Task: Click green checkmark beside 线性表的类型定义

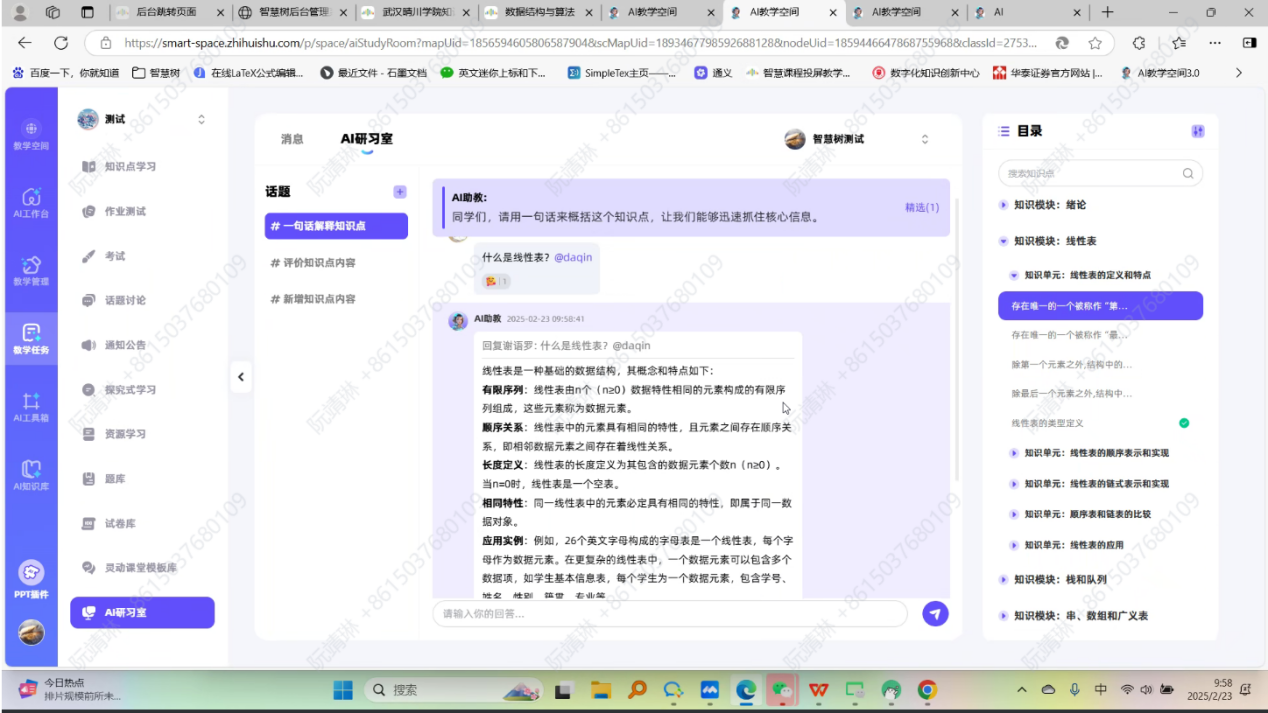Action: pos(1184,423)
